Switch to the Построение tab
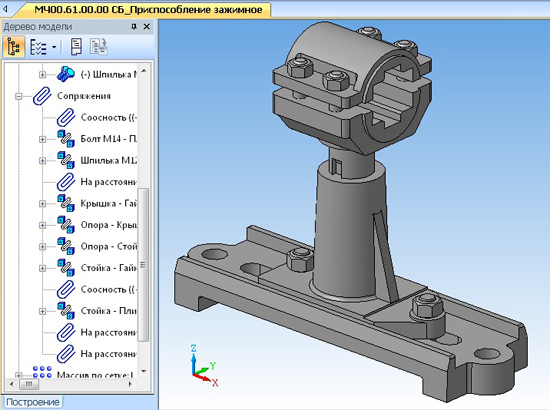This screenshot has width=550, height=410. pyautogui.click(x=33, y=402)
